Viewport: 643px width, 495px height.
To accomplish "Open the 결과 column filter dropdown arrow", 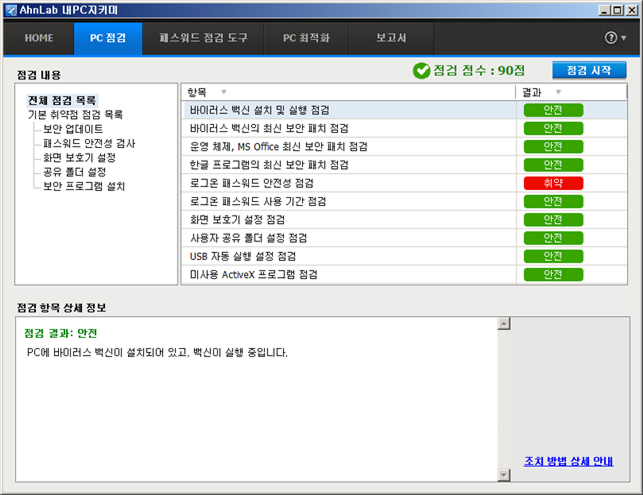I will point(558,92).
